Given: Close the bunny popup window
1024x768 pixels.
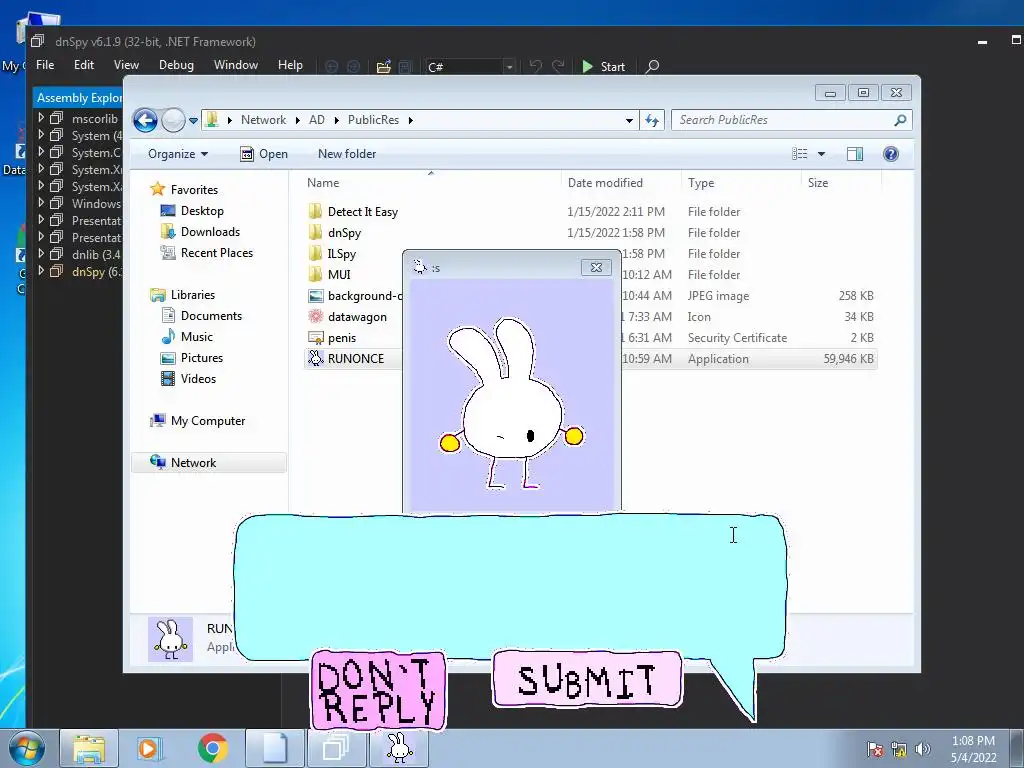Looking at the screenshot, I should coord(596,267).
